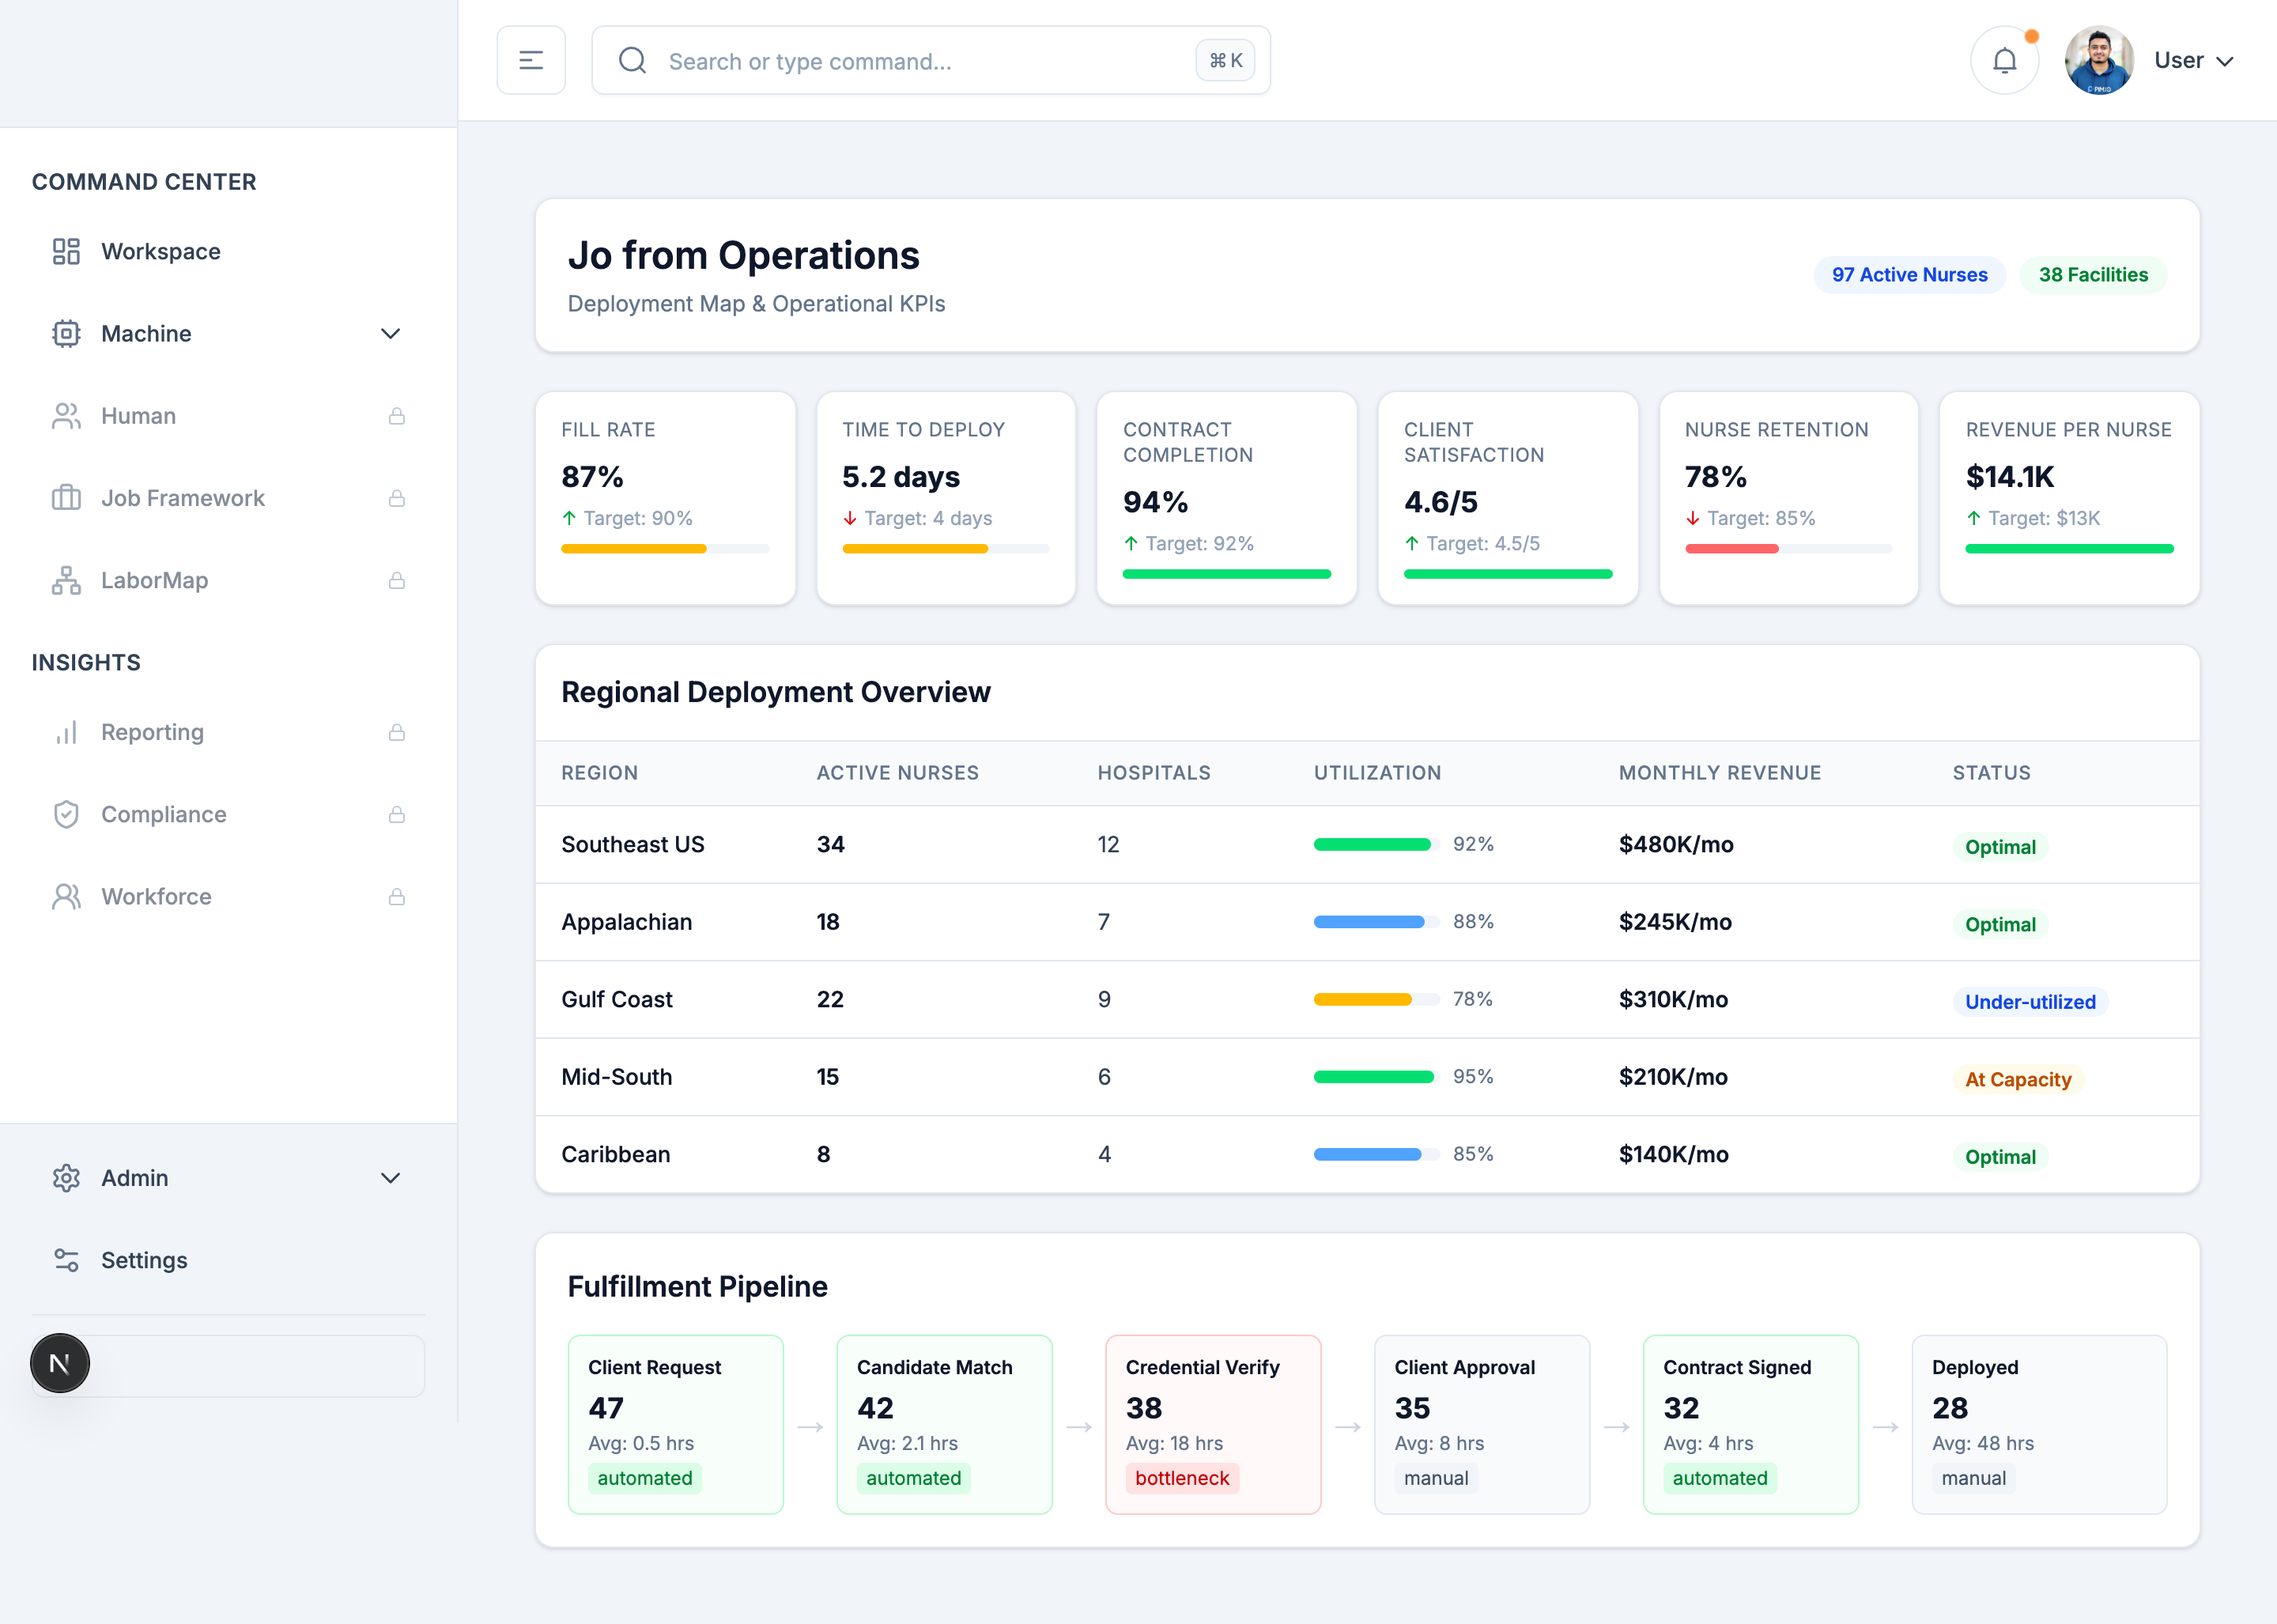Click the Settings sliders icon
Viewport: 2277px width, 1624px height.
66,1260
